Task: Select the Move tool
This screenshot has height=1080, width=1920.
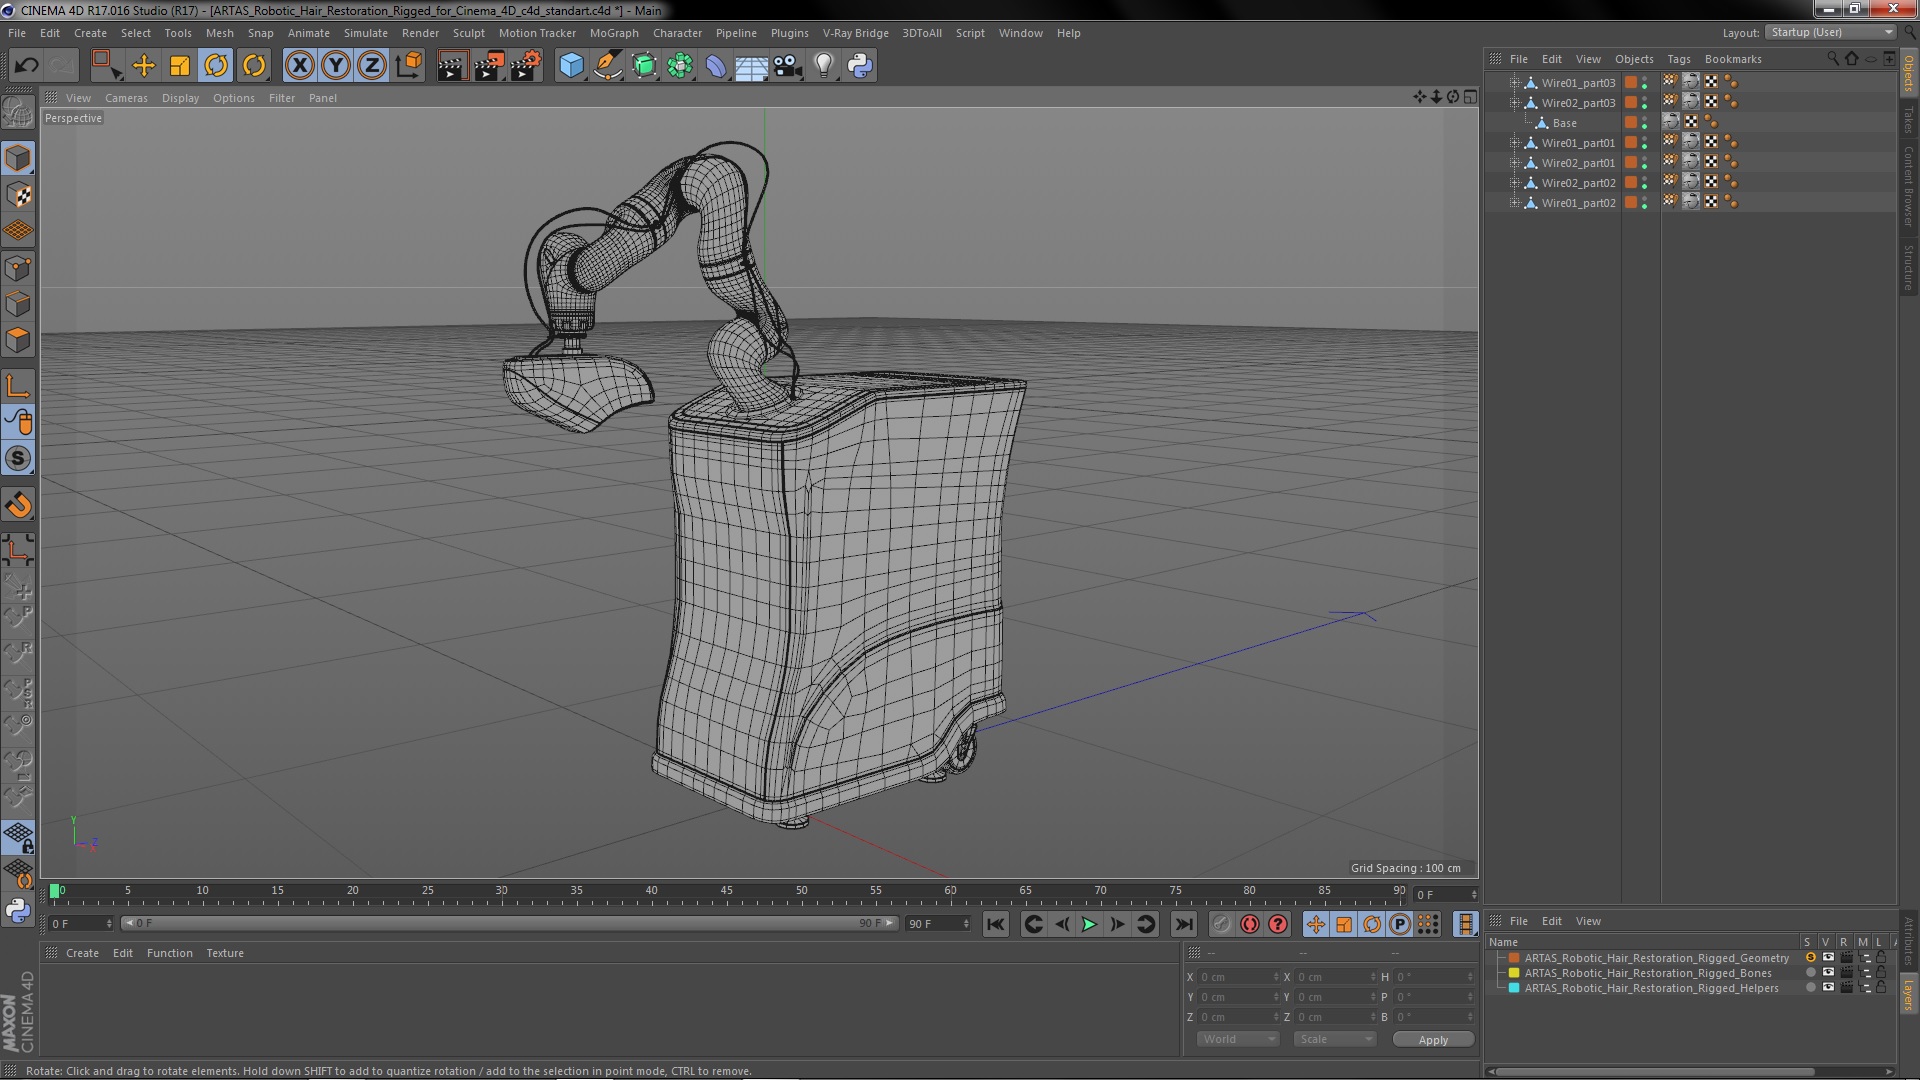Action: pyautogui.click(x=144, y=66)
